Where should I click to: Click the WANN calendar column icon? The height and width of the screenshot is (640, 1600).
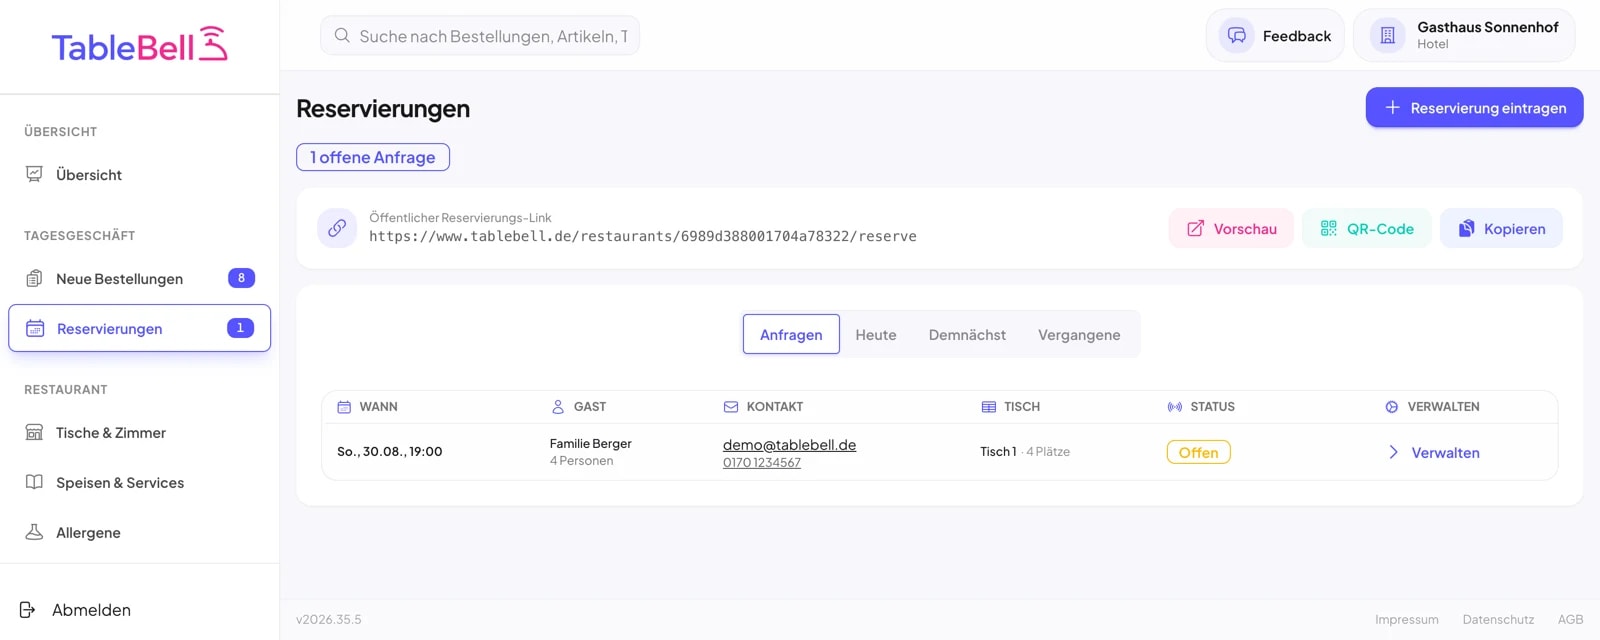[x=344, y=407]
